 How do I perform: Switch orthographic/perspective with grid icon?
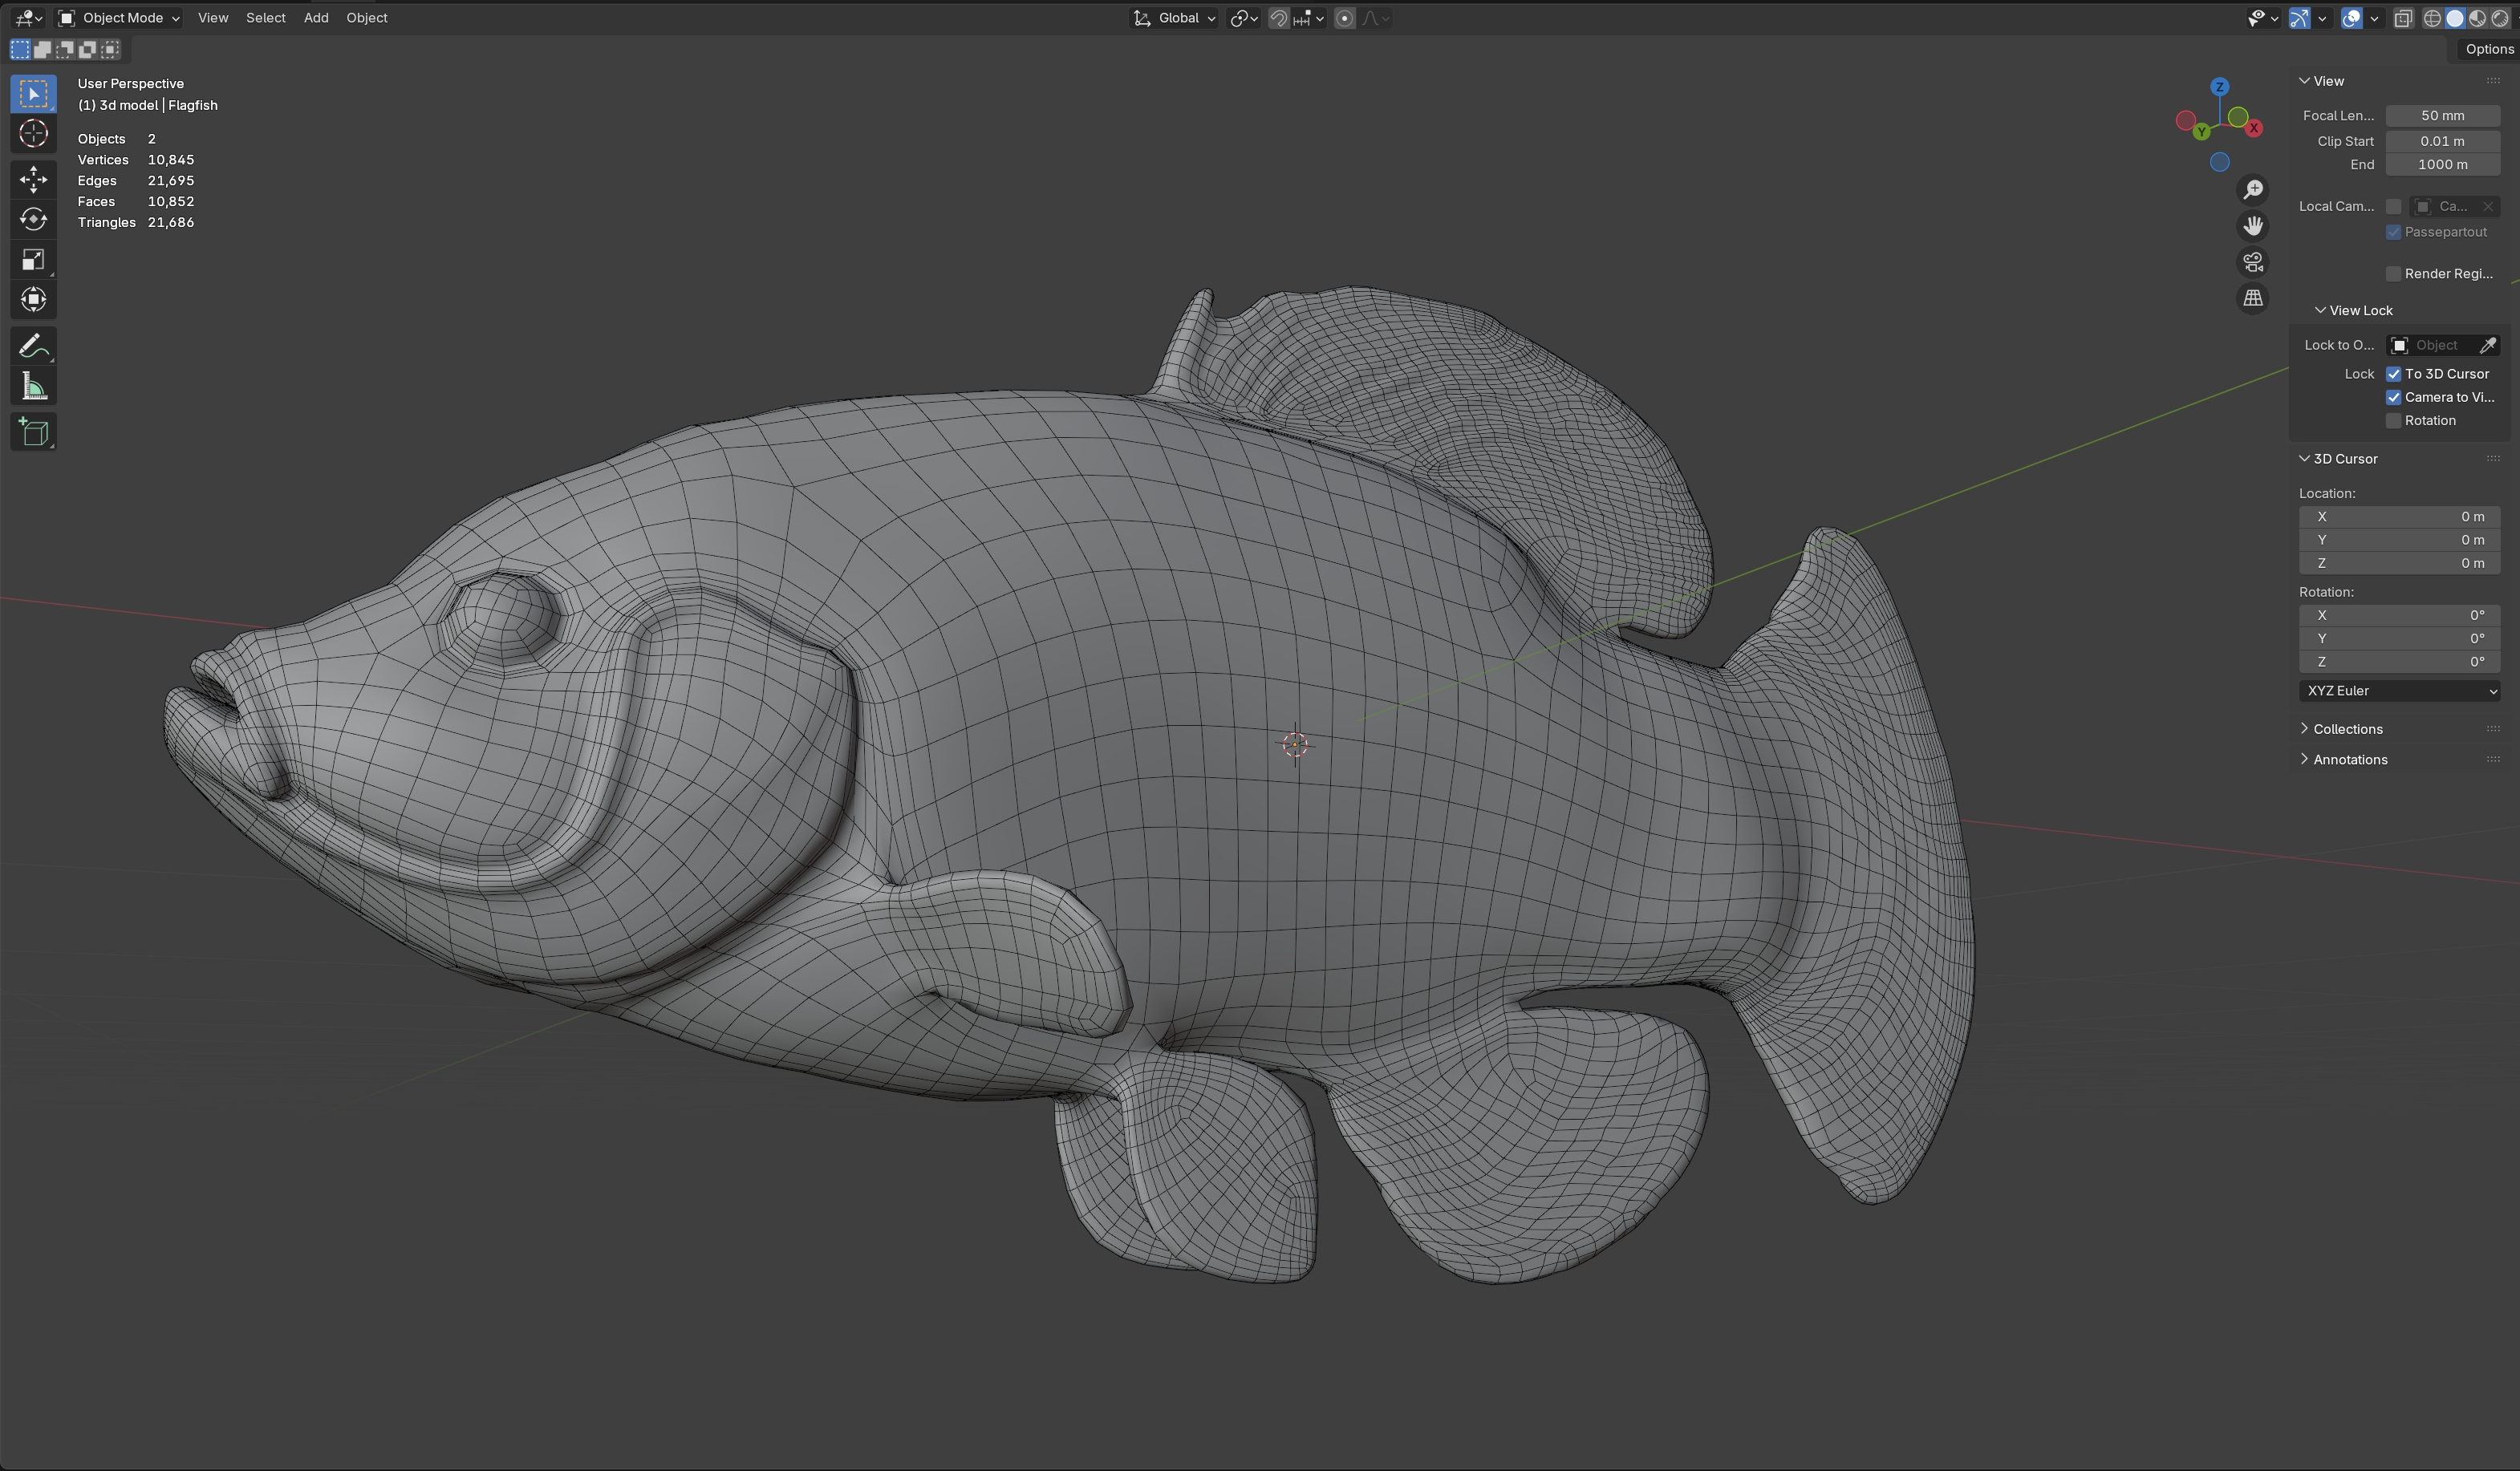tap(2252, 298)
